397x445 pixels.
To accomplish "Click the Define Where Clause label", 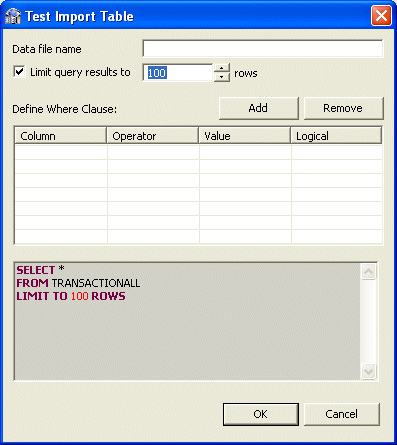I will pos(65,109).
